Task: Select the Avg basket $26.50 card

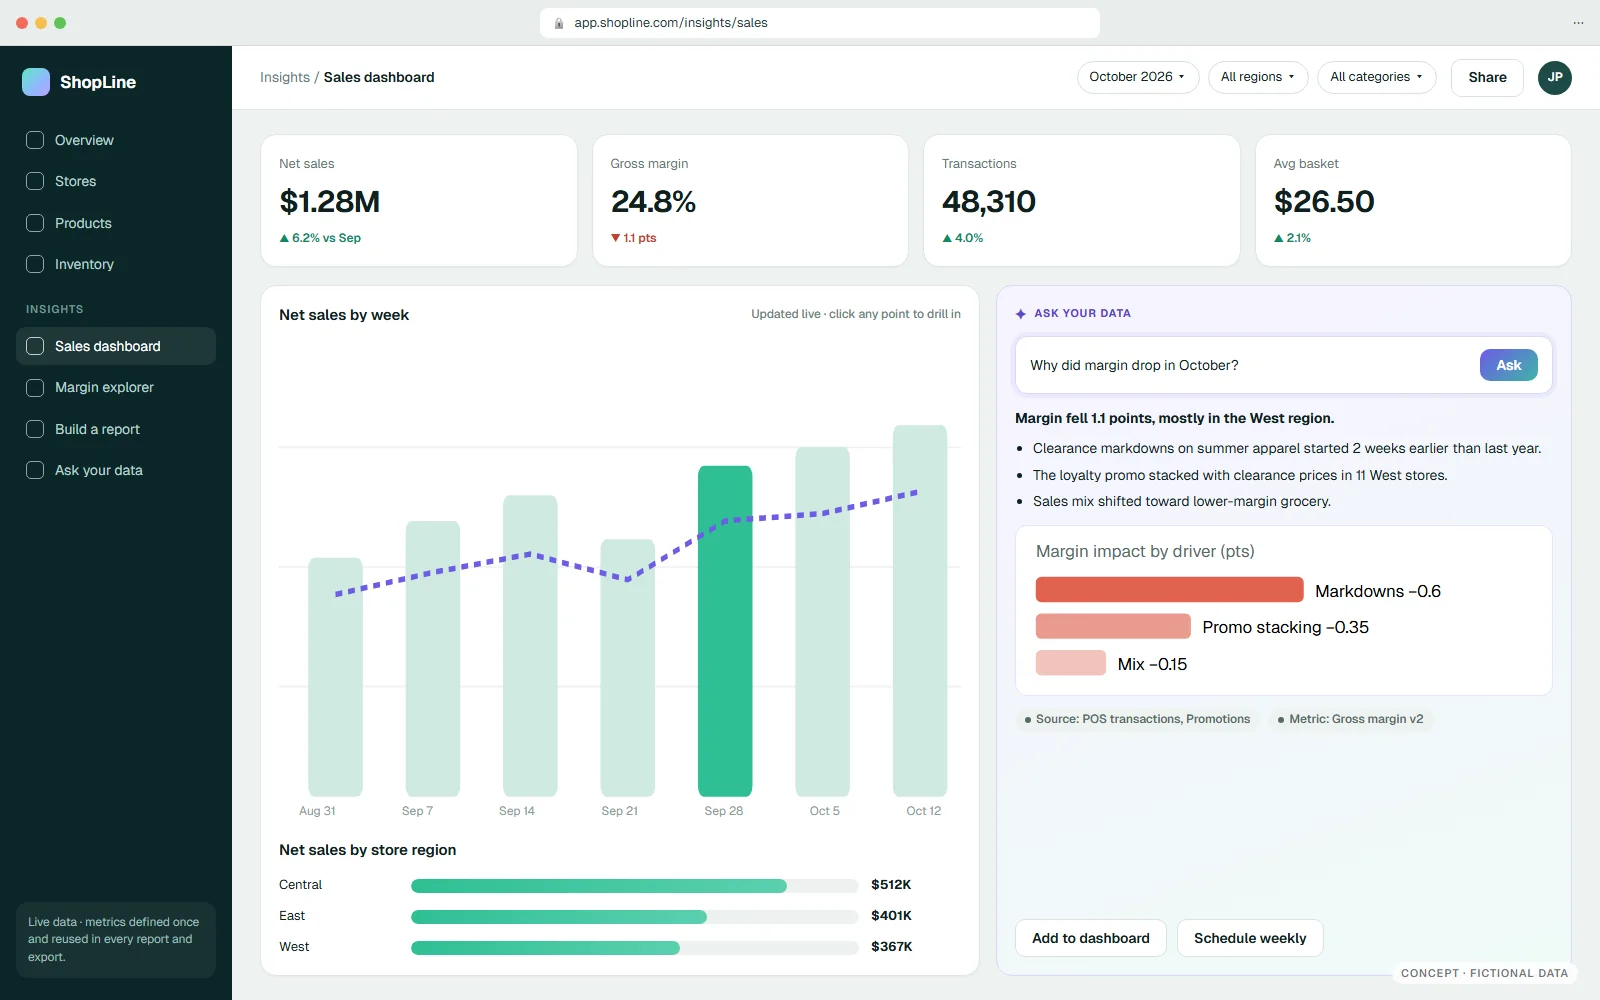Action: click(1413, 201)
